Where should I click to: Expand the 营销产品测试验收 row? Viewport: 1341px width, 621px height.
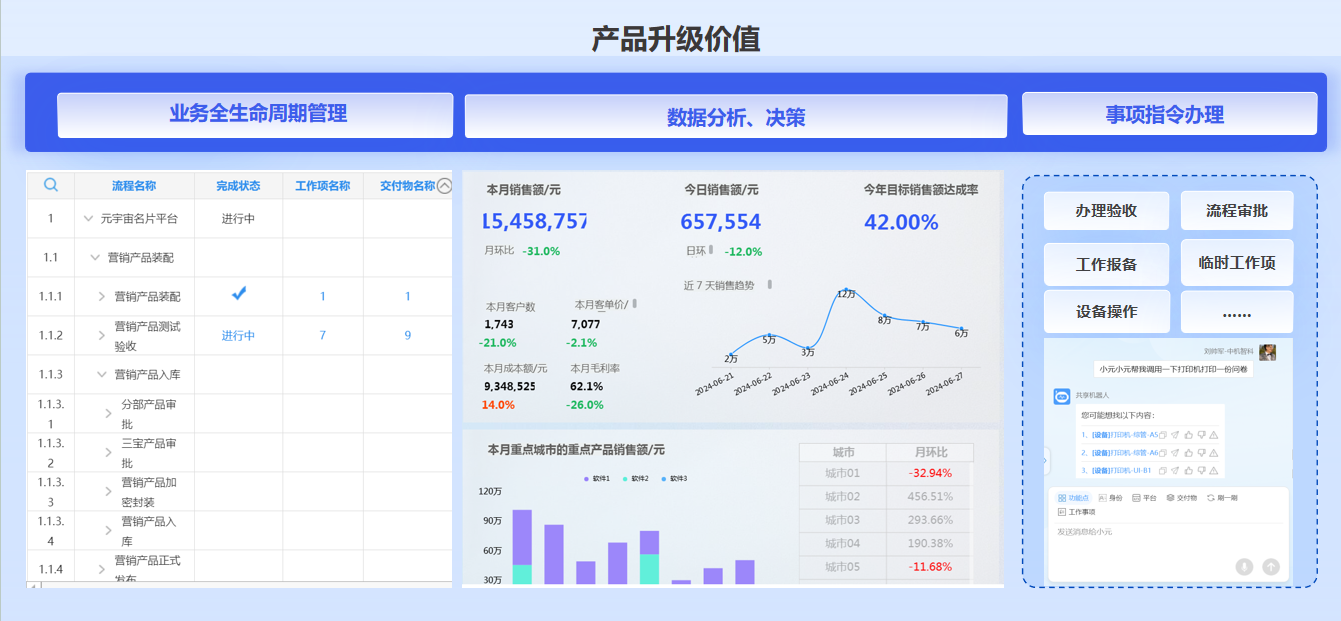(102, 336)
